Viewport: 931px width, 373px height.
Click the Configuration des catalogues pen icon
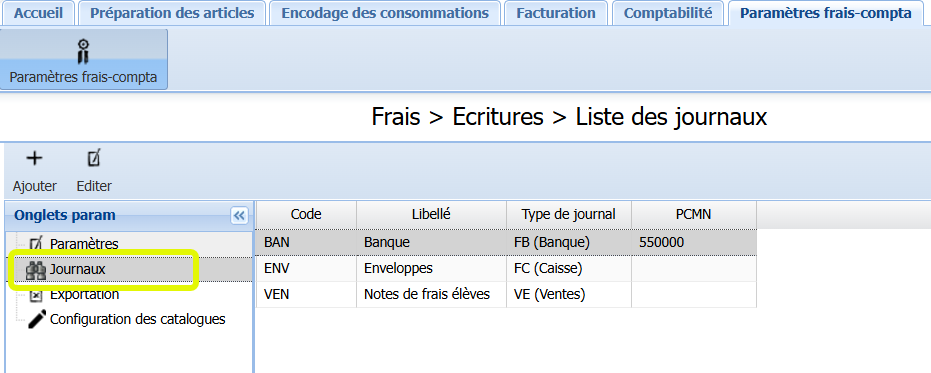tap(37, 320)
